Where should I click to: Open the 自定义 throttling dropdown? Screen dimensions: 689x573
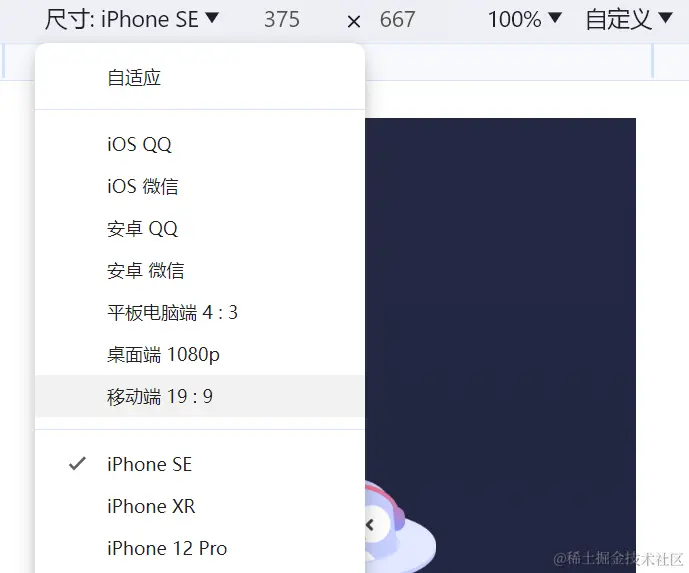tap(629, 19)
